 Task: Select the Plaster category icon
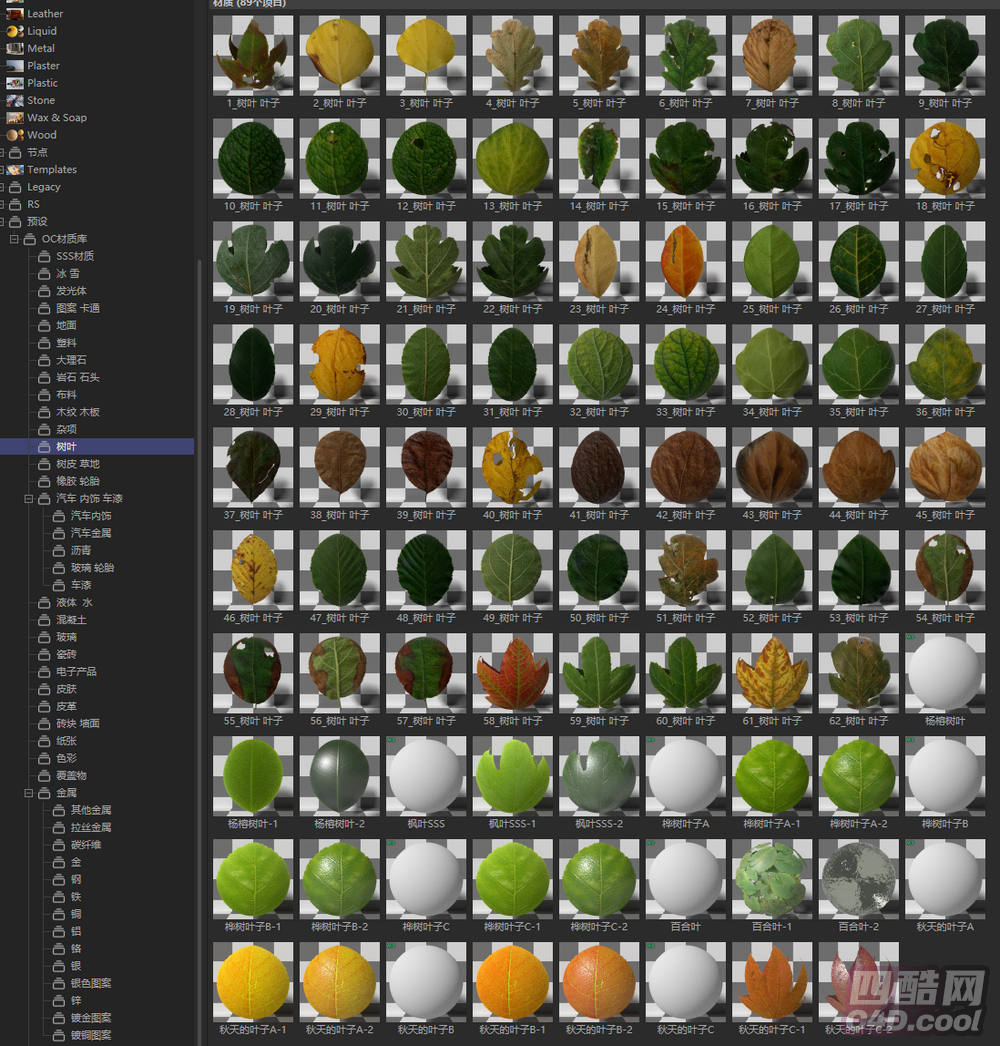14,66
